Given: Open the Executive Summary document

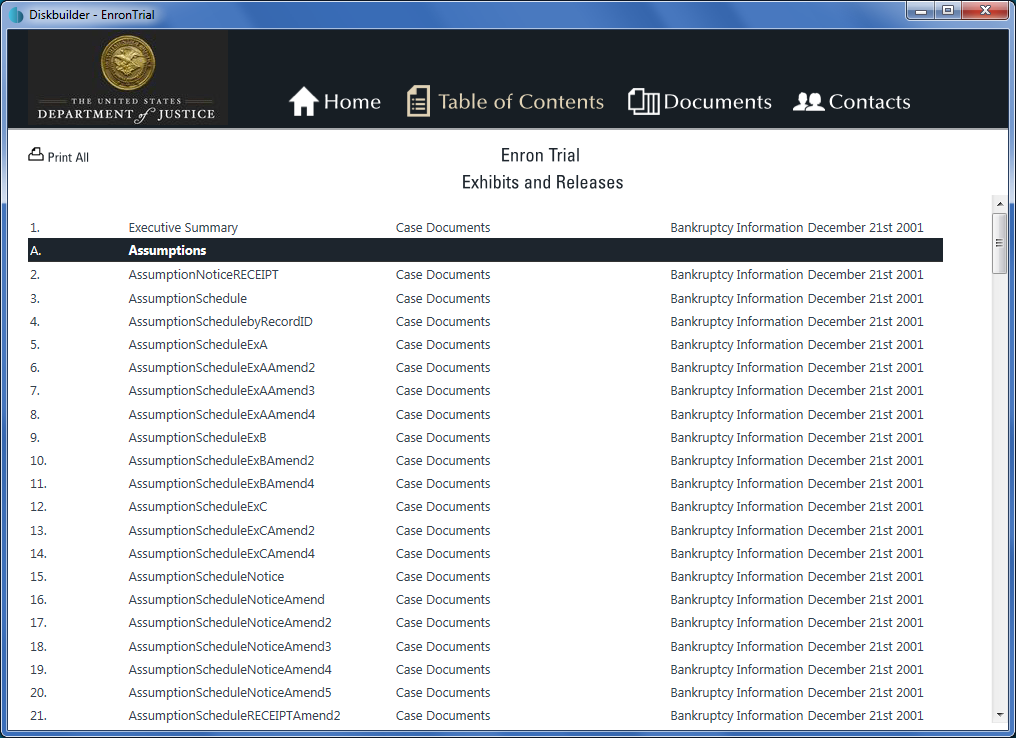Looking at the screenshot, I should coord(183,227).
